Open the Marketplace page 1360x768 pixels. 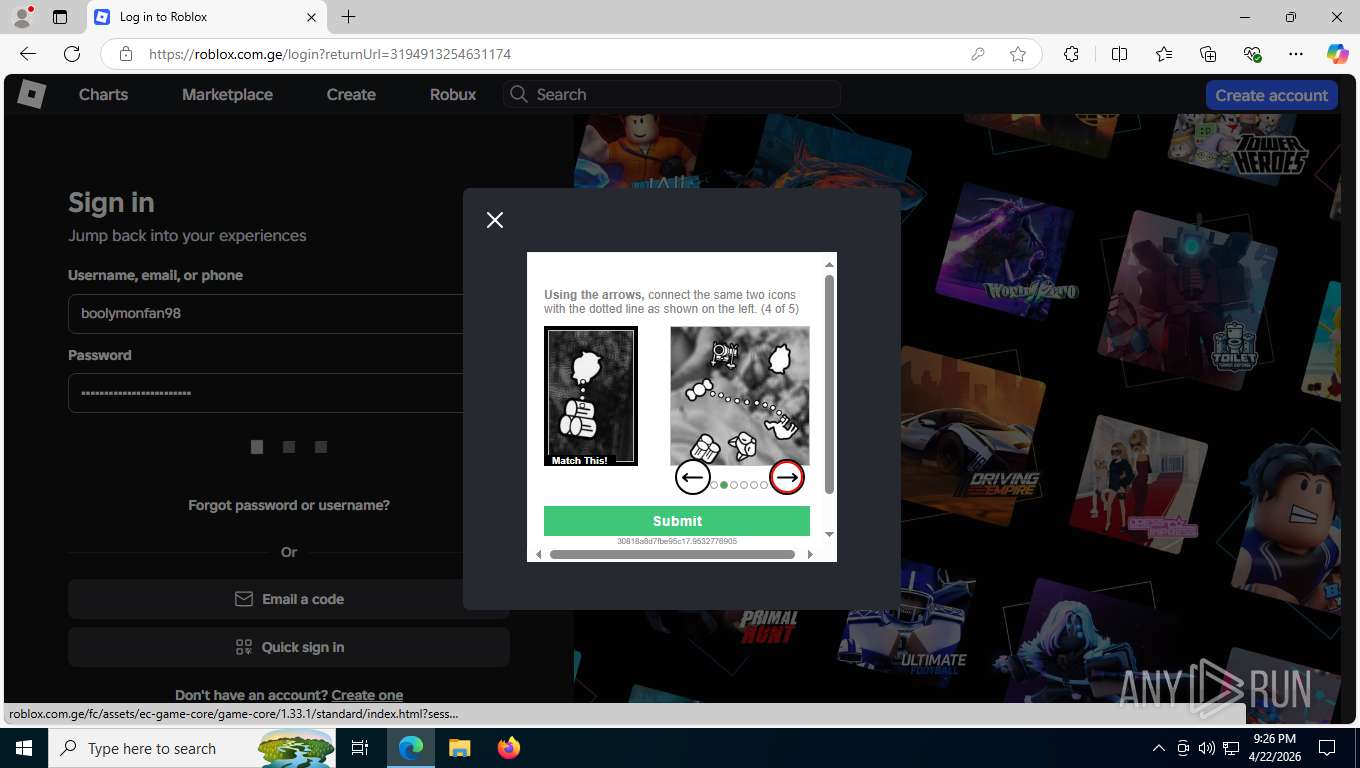(x=227, y=94)
